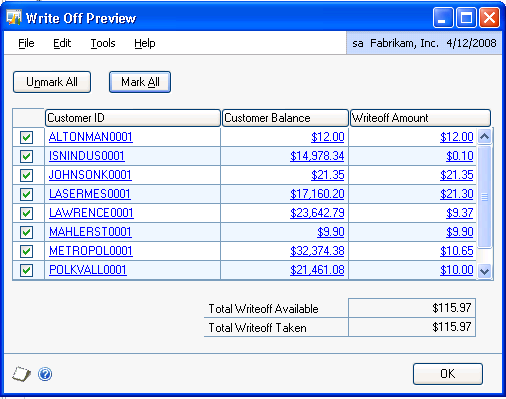Minimize the Write Off Preview window

click(443, 18)
